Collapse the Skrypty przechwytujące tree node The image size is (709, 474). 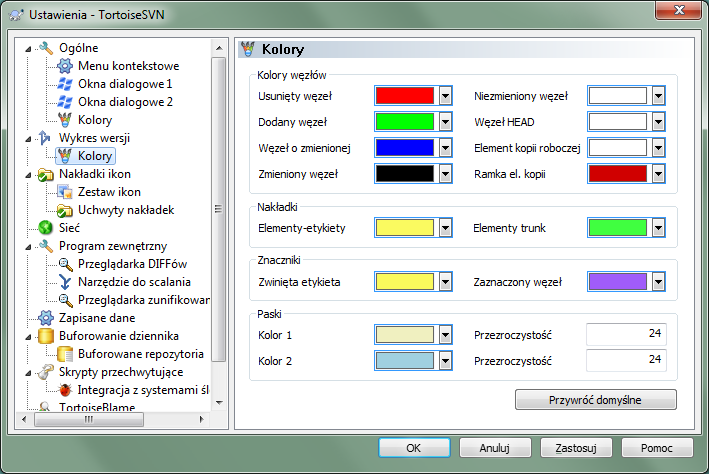(28, 373)
